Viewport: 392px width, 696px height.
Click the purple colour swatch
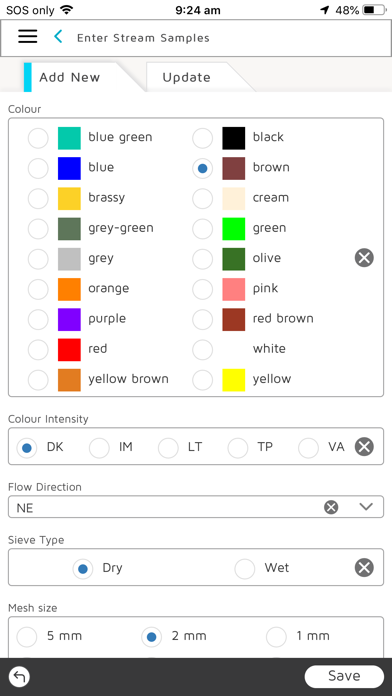click(x=69, y=319)
